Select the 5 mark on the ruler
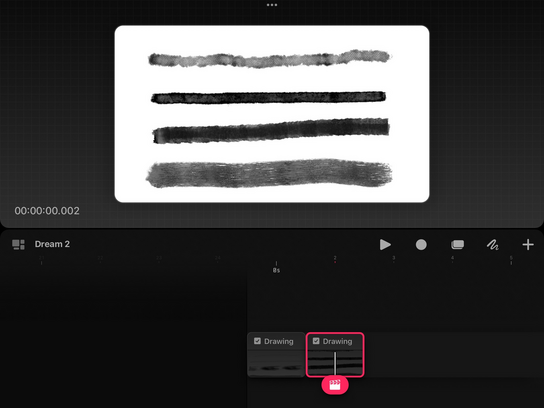The width and height of the screenshot is (544, 408). pos(511,260)
